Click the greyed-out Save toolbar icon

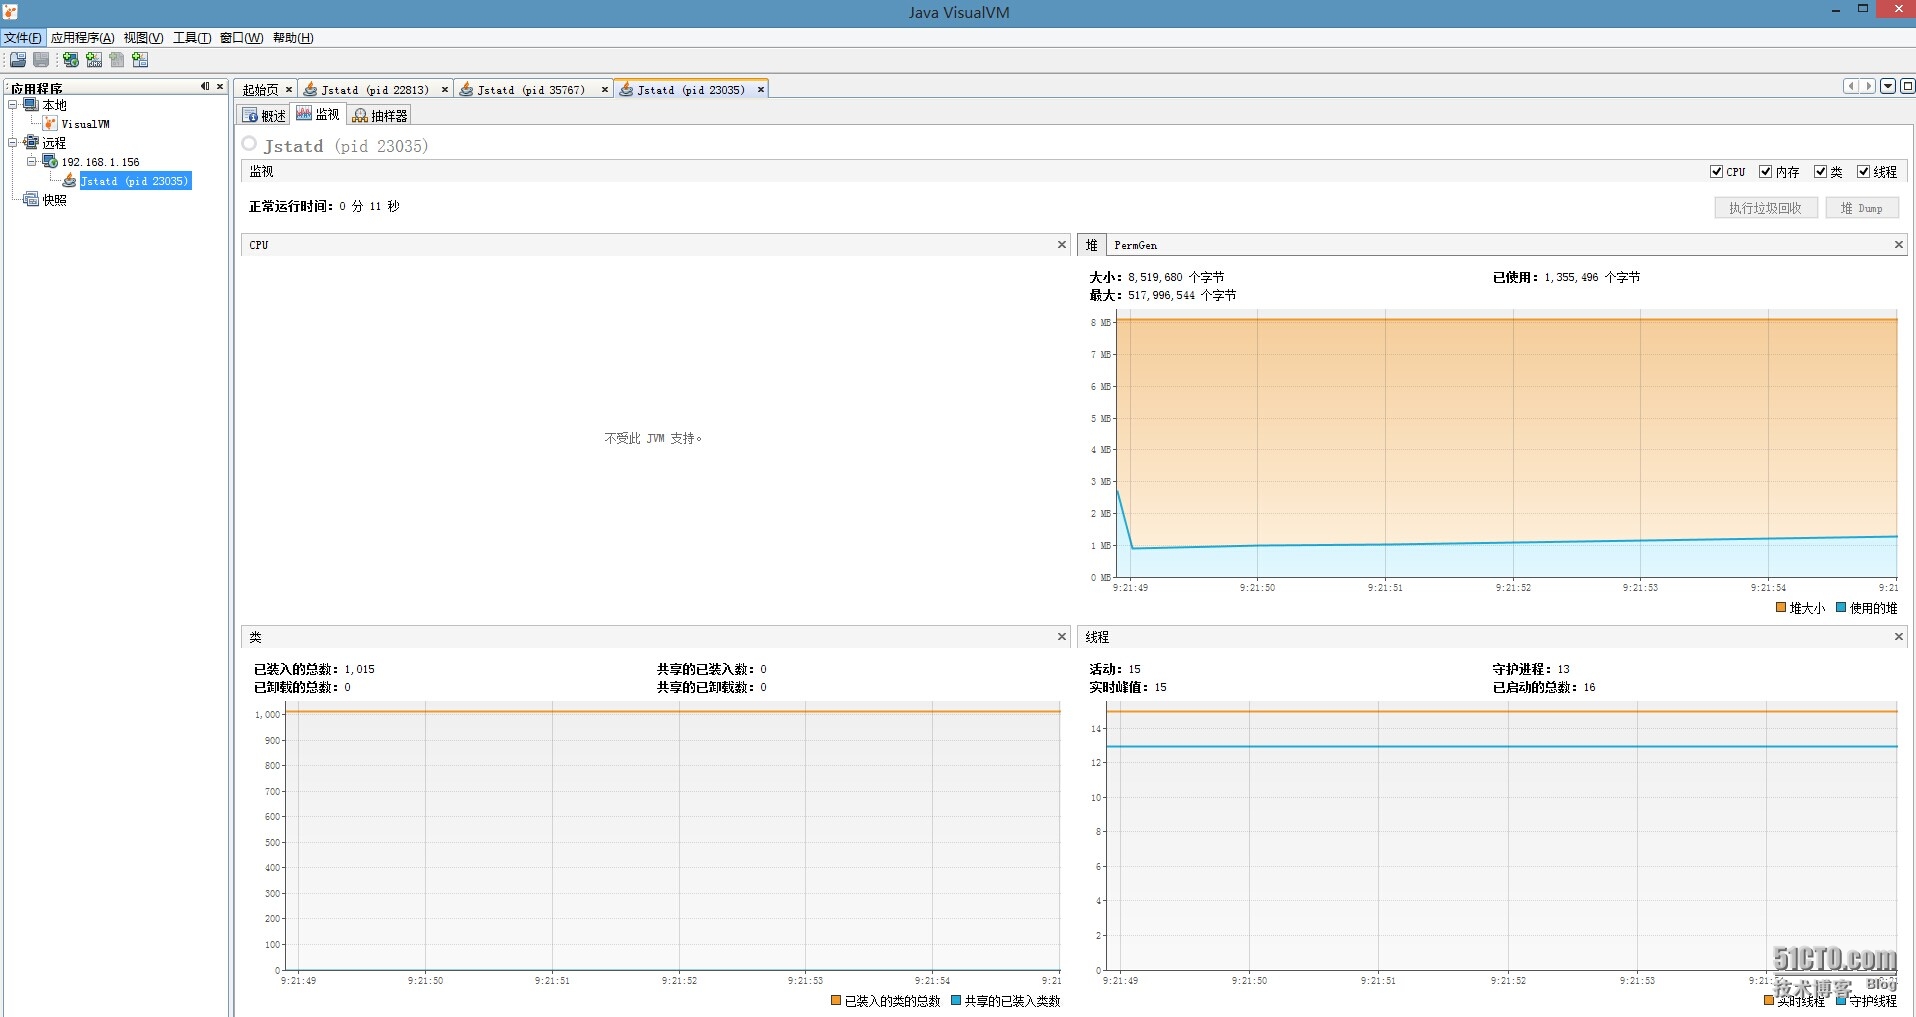[x=41, y=60]
